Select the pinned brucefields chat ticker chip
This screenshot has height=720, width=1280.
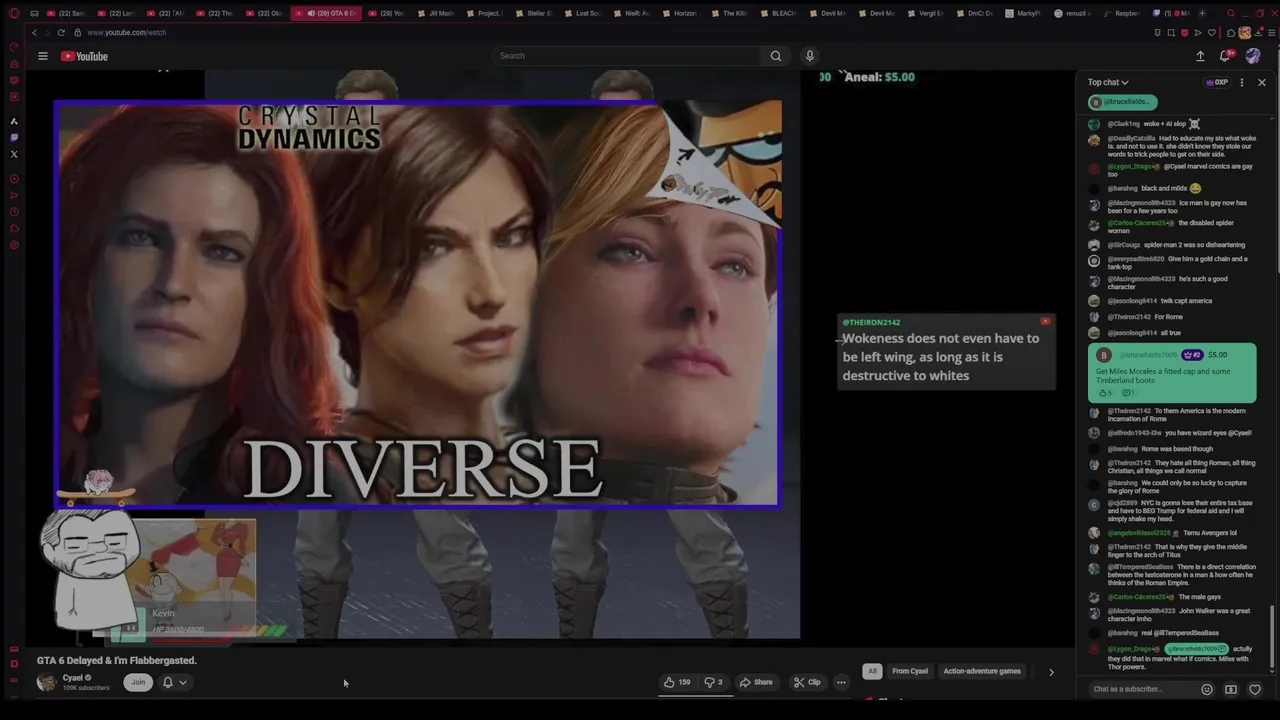1122,102
